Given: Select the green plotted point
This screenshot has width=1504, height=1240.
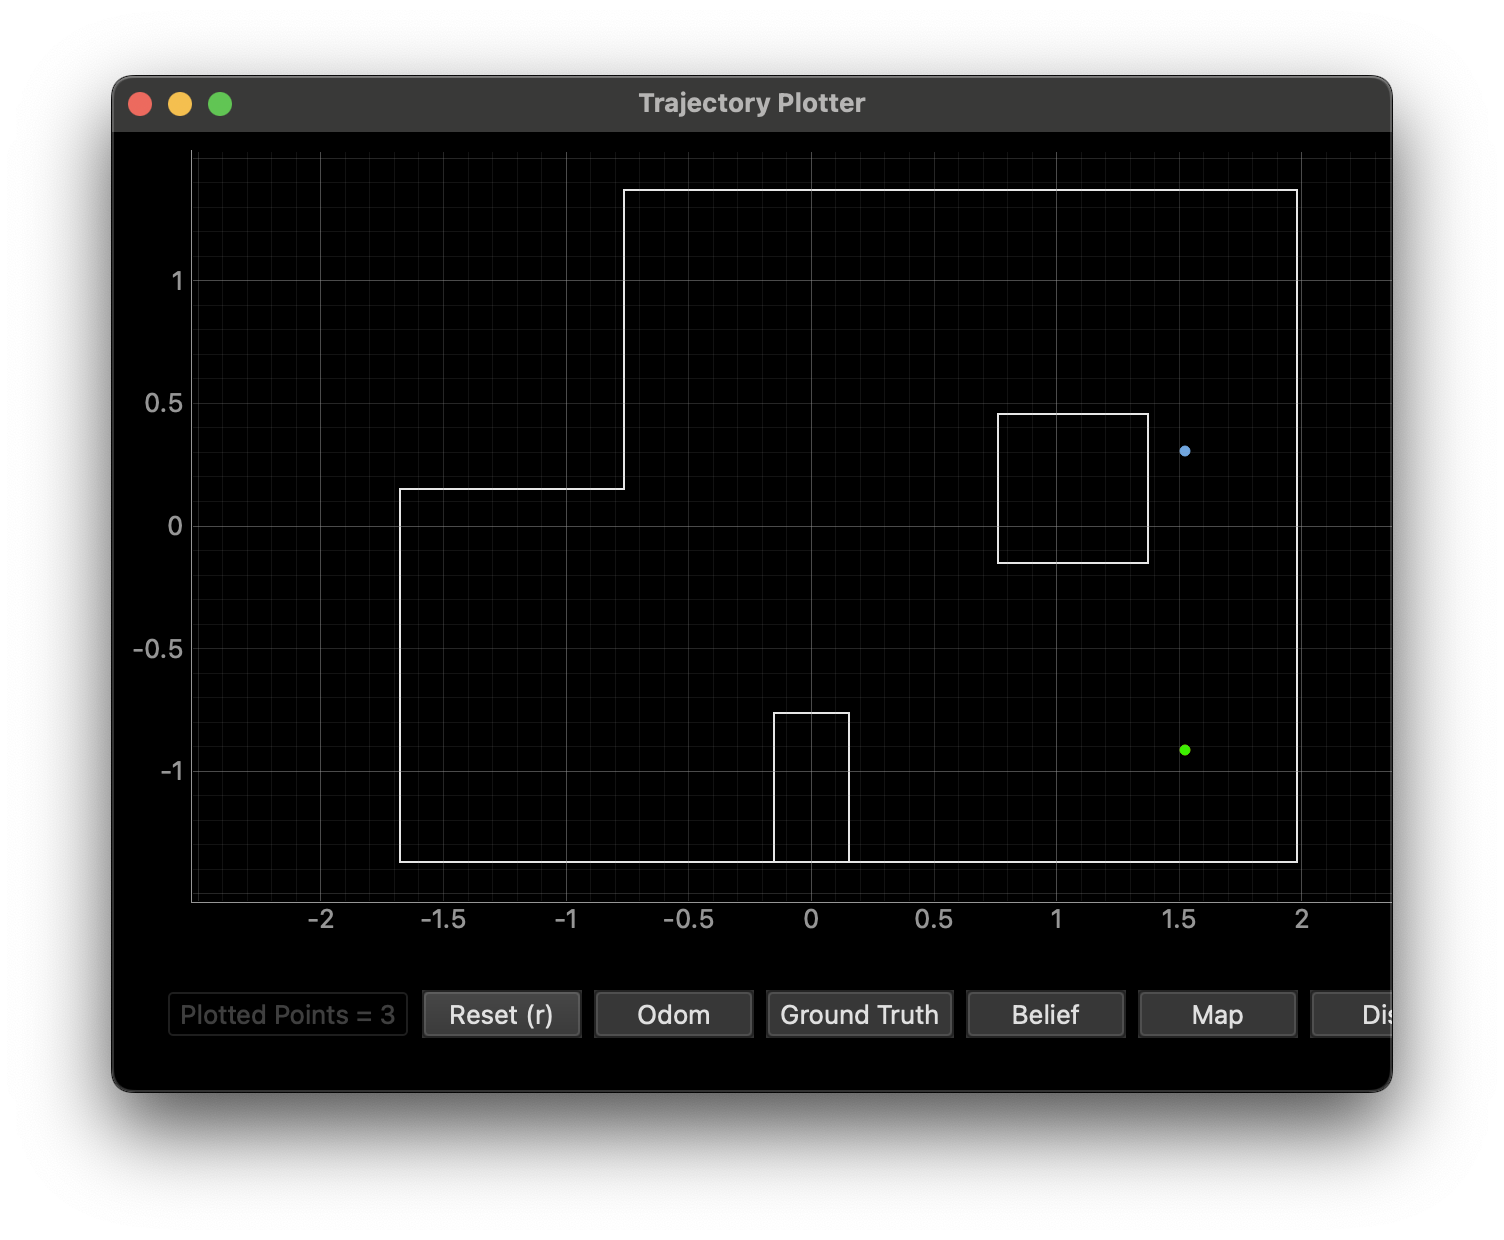Looking at the screenshot, I should (1185, 750).
